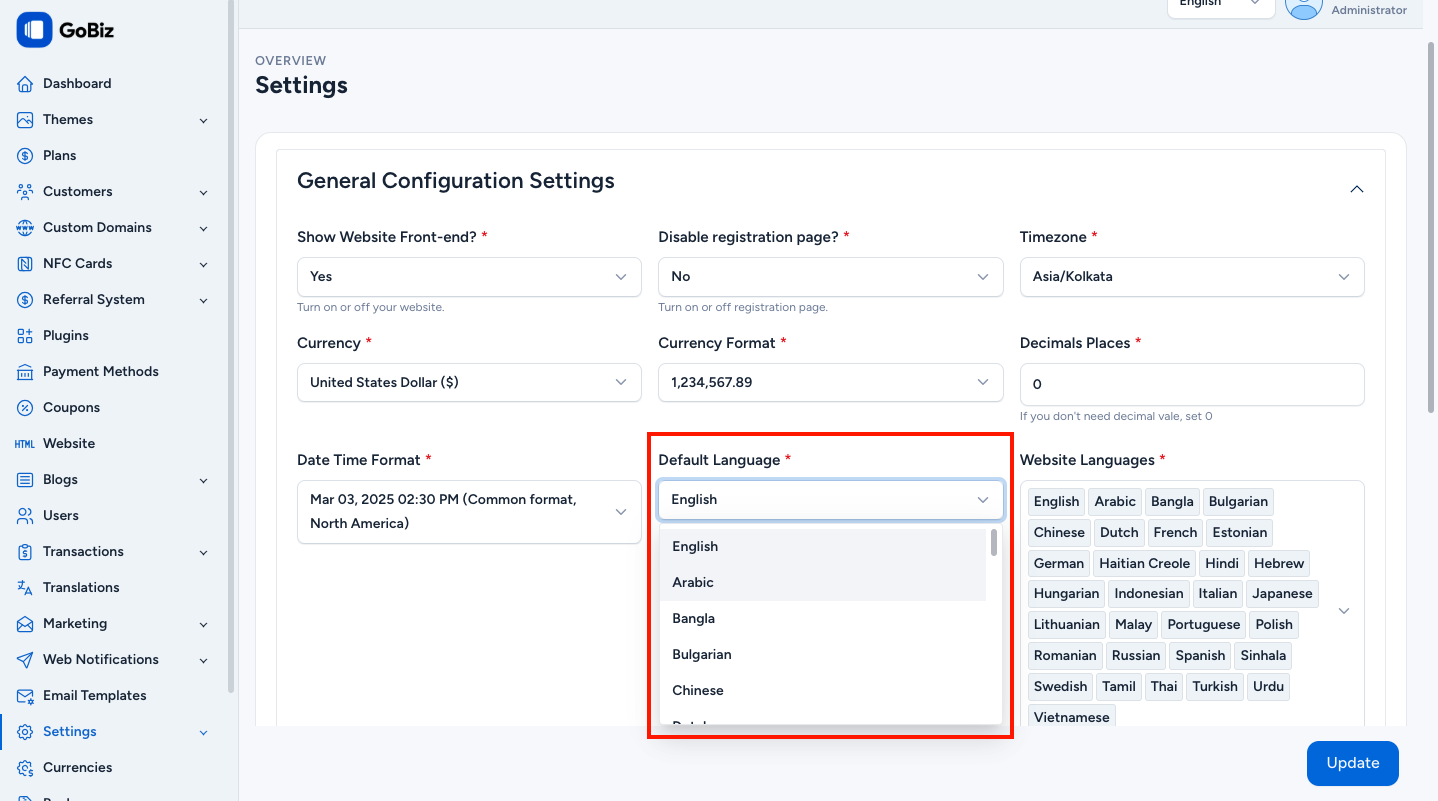The image size is (1438, 801).
Task: Click the Plugins icon in sidebar
Action: point(25,336)
